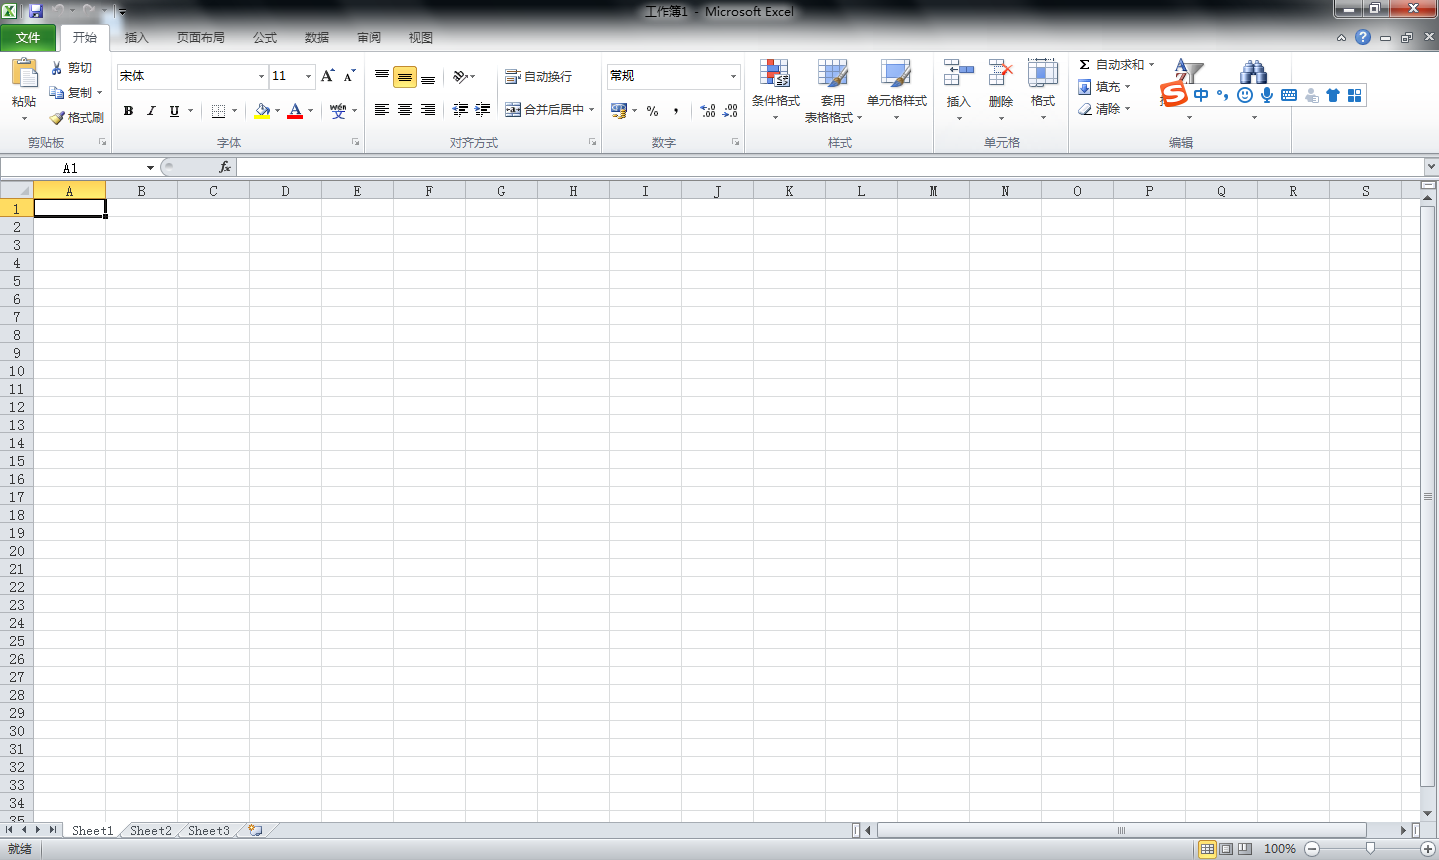The width and height of the screenshot is (1439, 860).
Task: Switch to Formulas (公式) tab
Action: pos(265,38)
